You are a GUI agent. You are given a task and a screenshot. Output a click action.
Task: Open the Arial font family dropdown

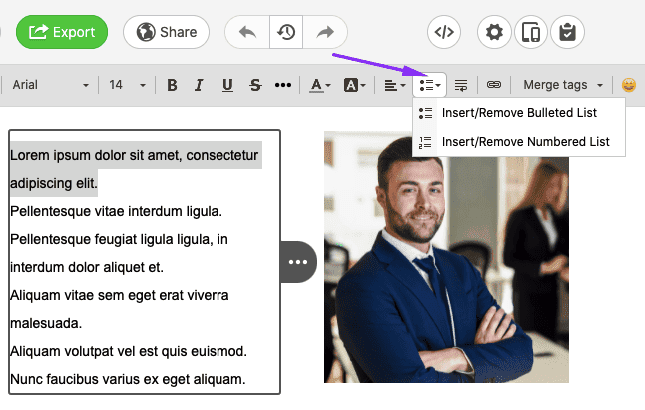tap(50, 85)
